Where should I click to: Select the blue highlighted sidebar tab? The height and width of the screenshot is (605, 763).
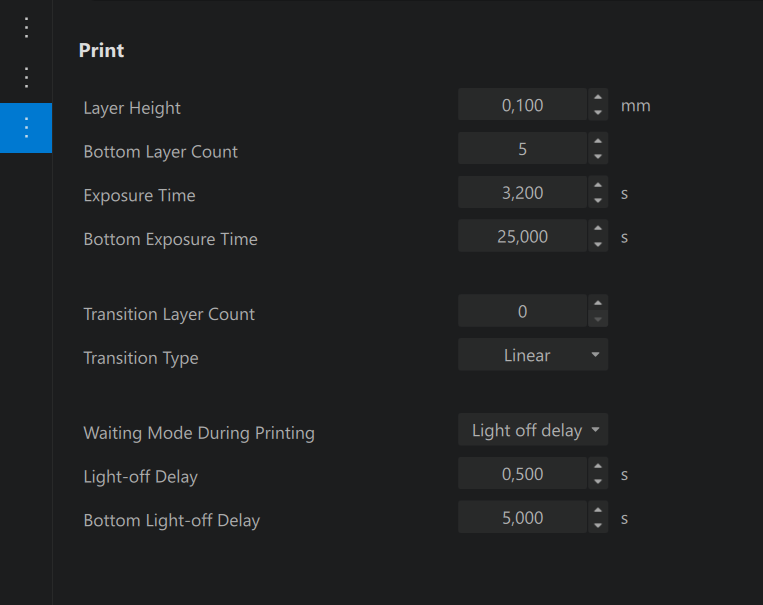pyautogui.click(x=26, y=128)
